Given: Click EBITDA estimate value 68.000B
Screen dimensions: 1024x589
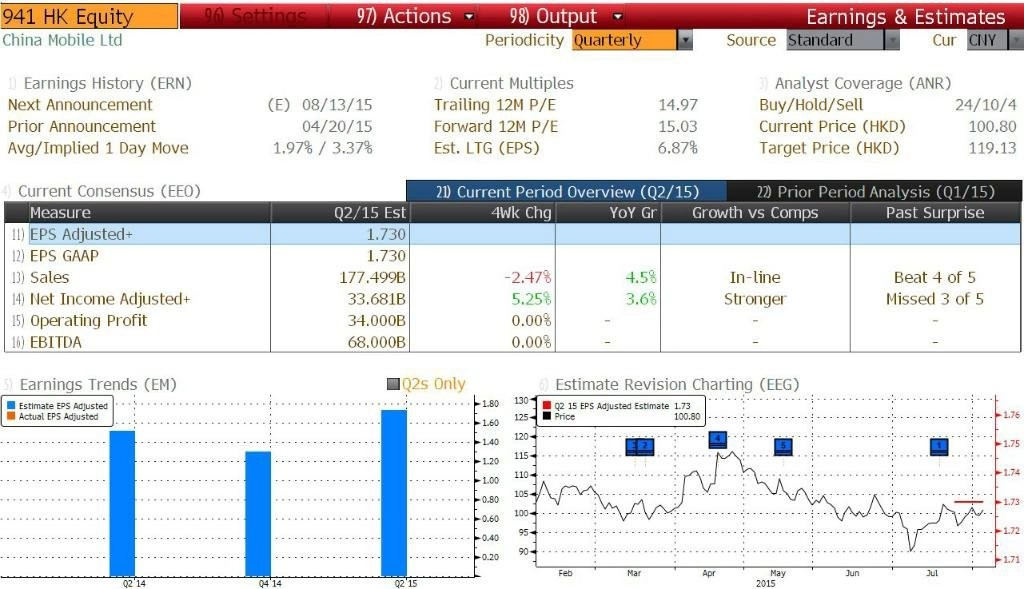Looking at the screenshot, I should click(x=376, y=342).
